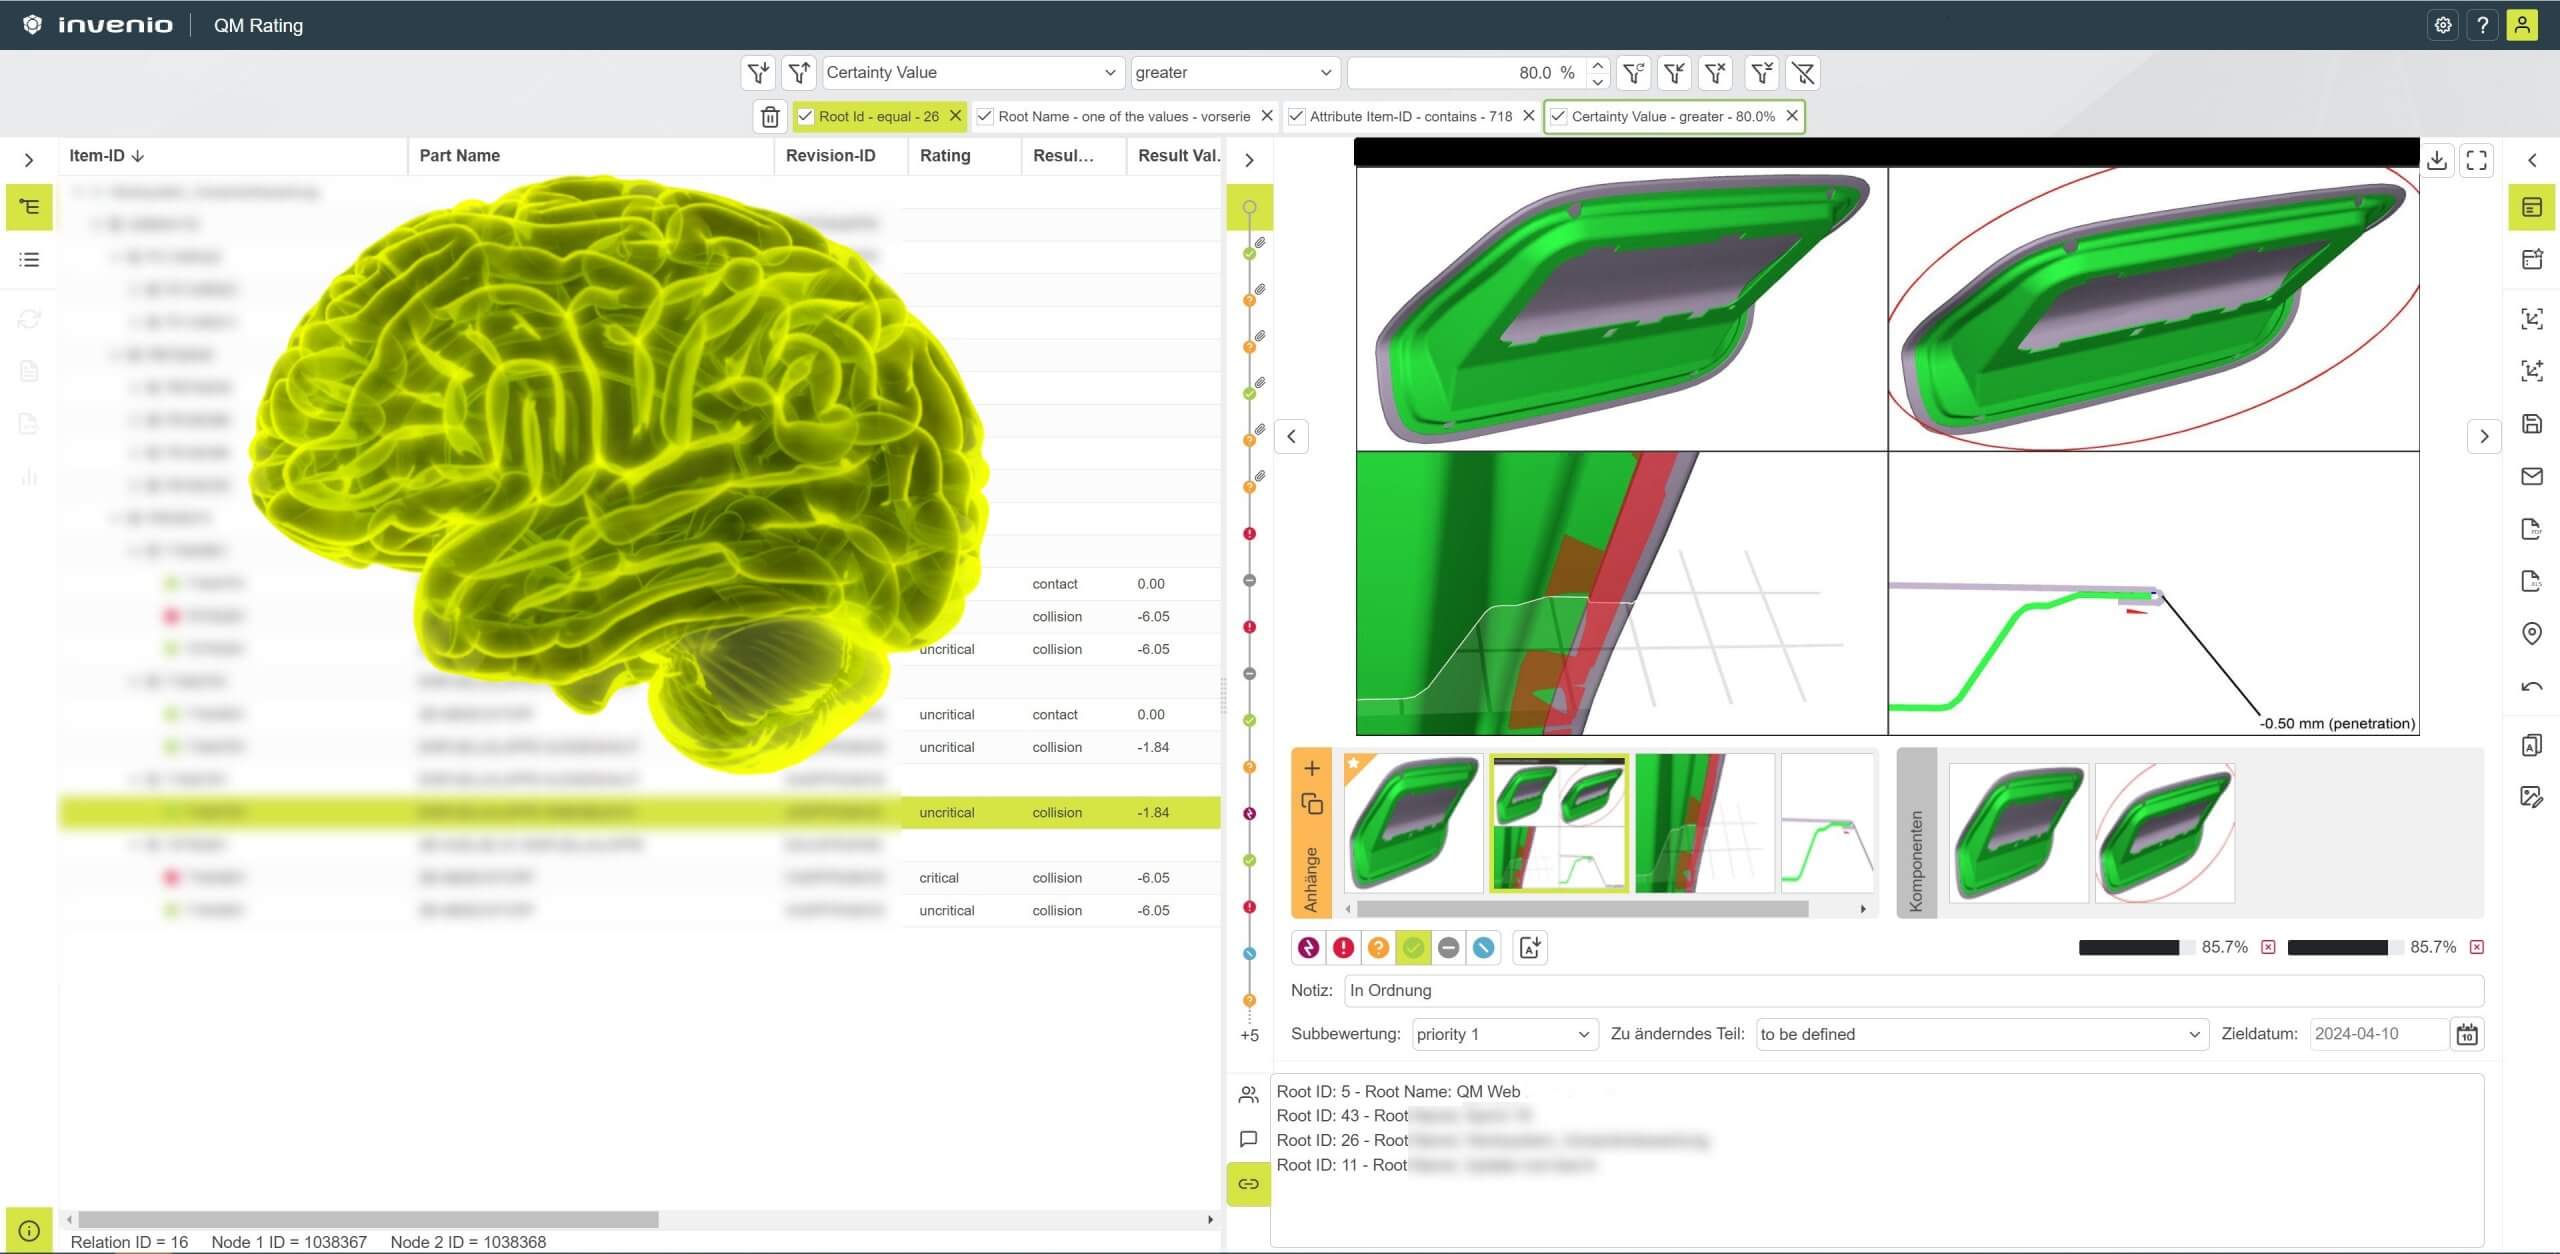Collapse the right sidebar chevron
The width and height of the screenshot is (2560, 1254).
tap(2532, 160)
